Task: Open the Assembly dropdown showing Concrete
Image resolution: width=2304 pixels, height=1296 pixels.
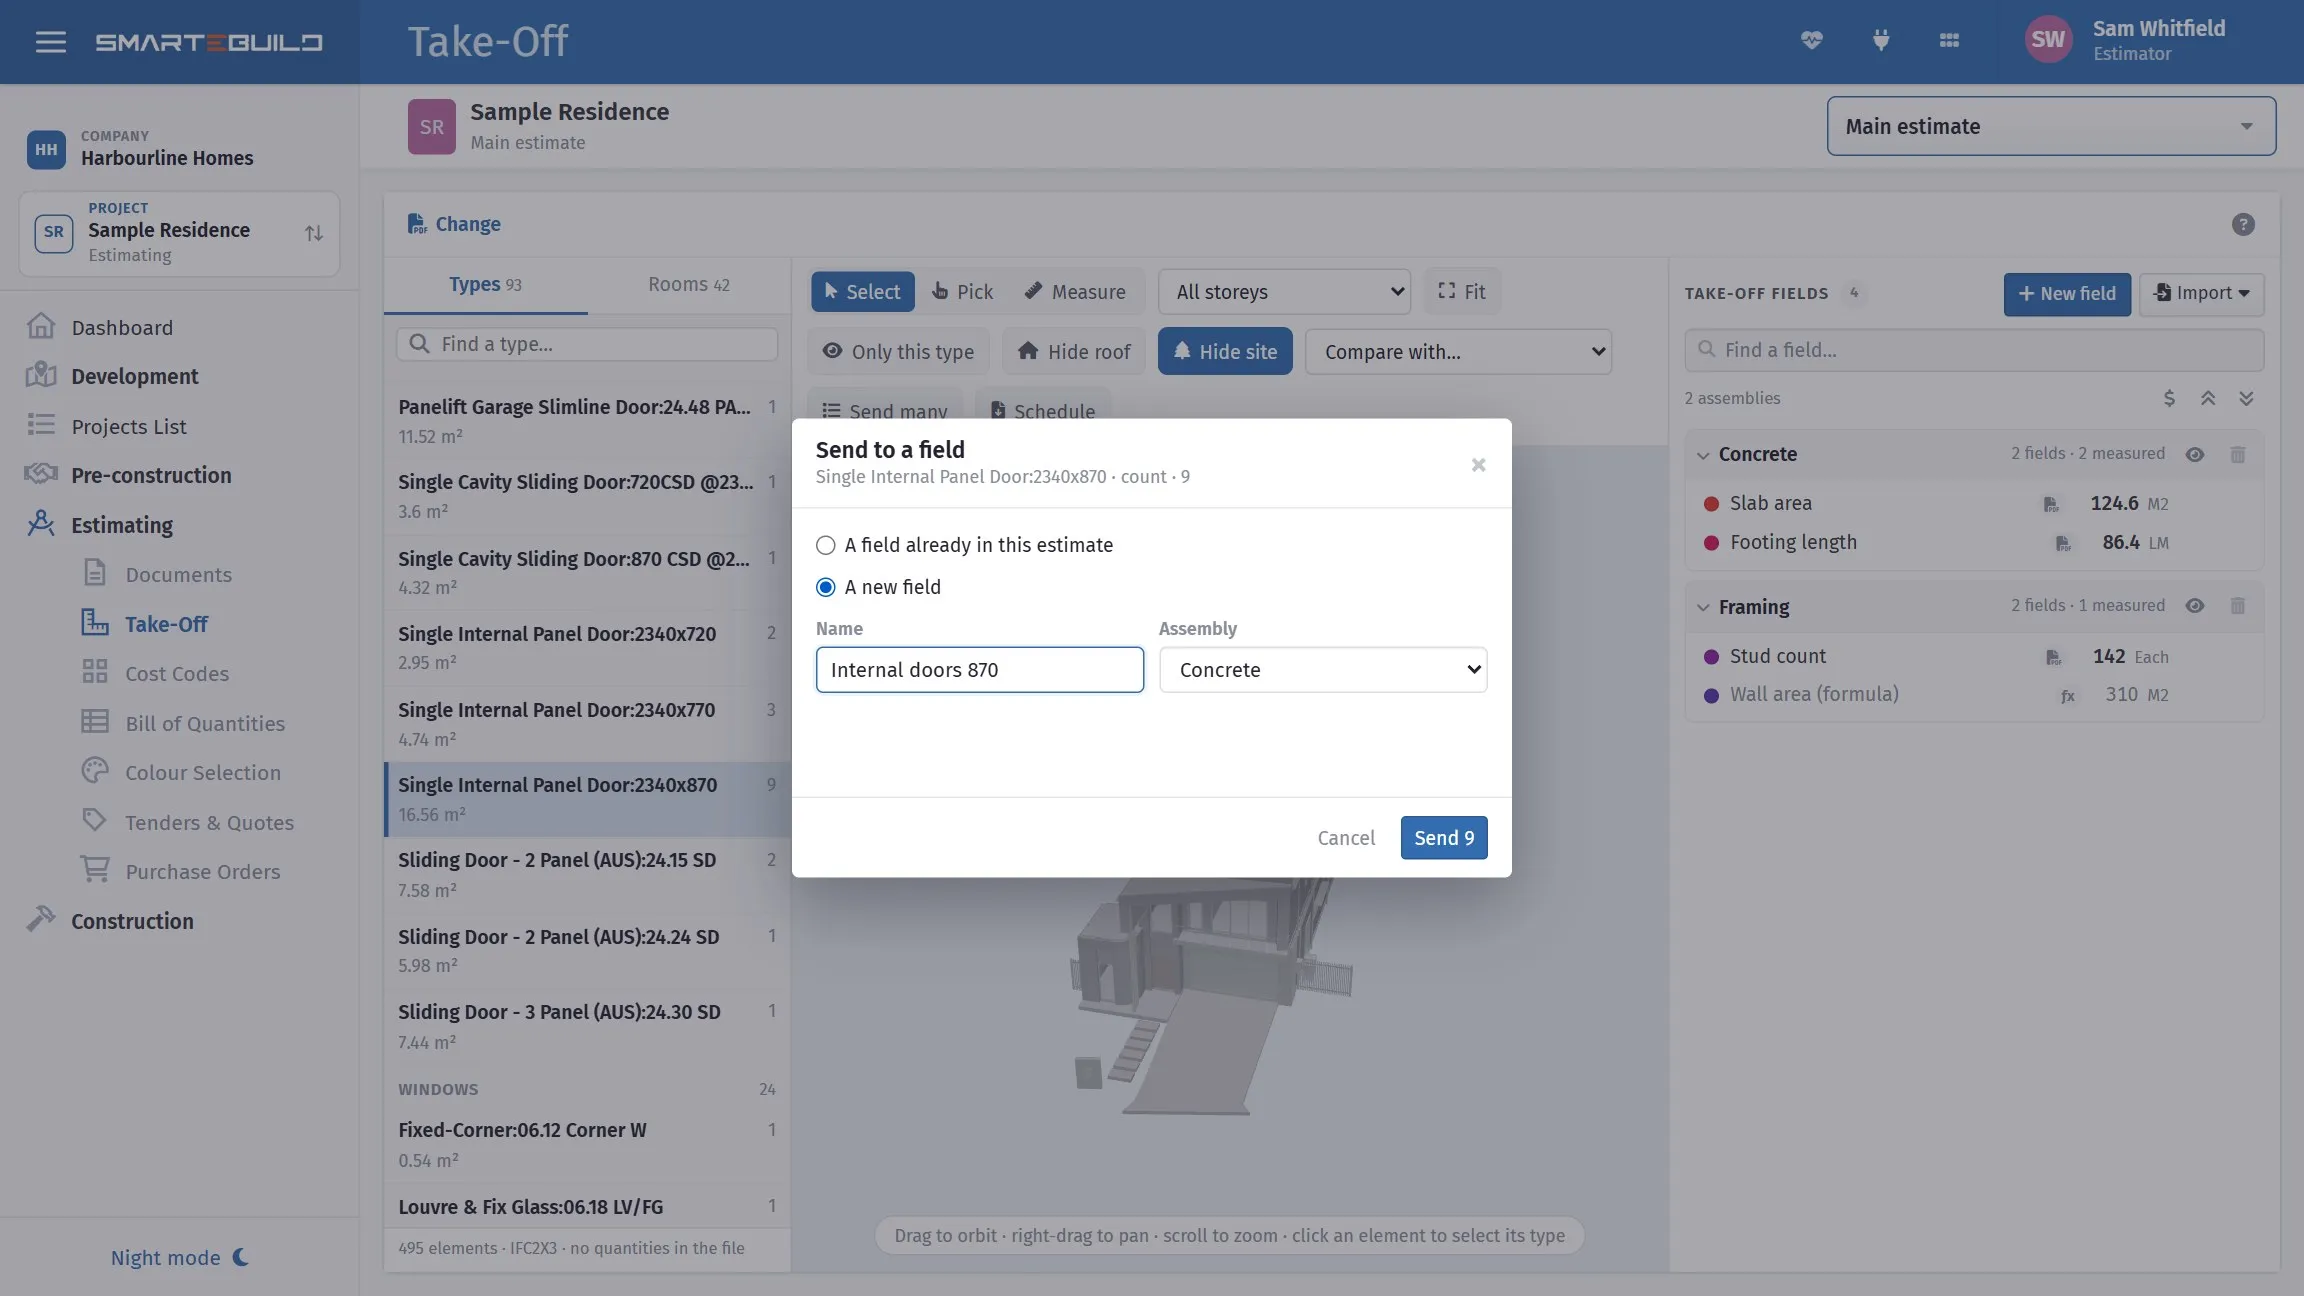Action: tap(1323, 670)
